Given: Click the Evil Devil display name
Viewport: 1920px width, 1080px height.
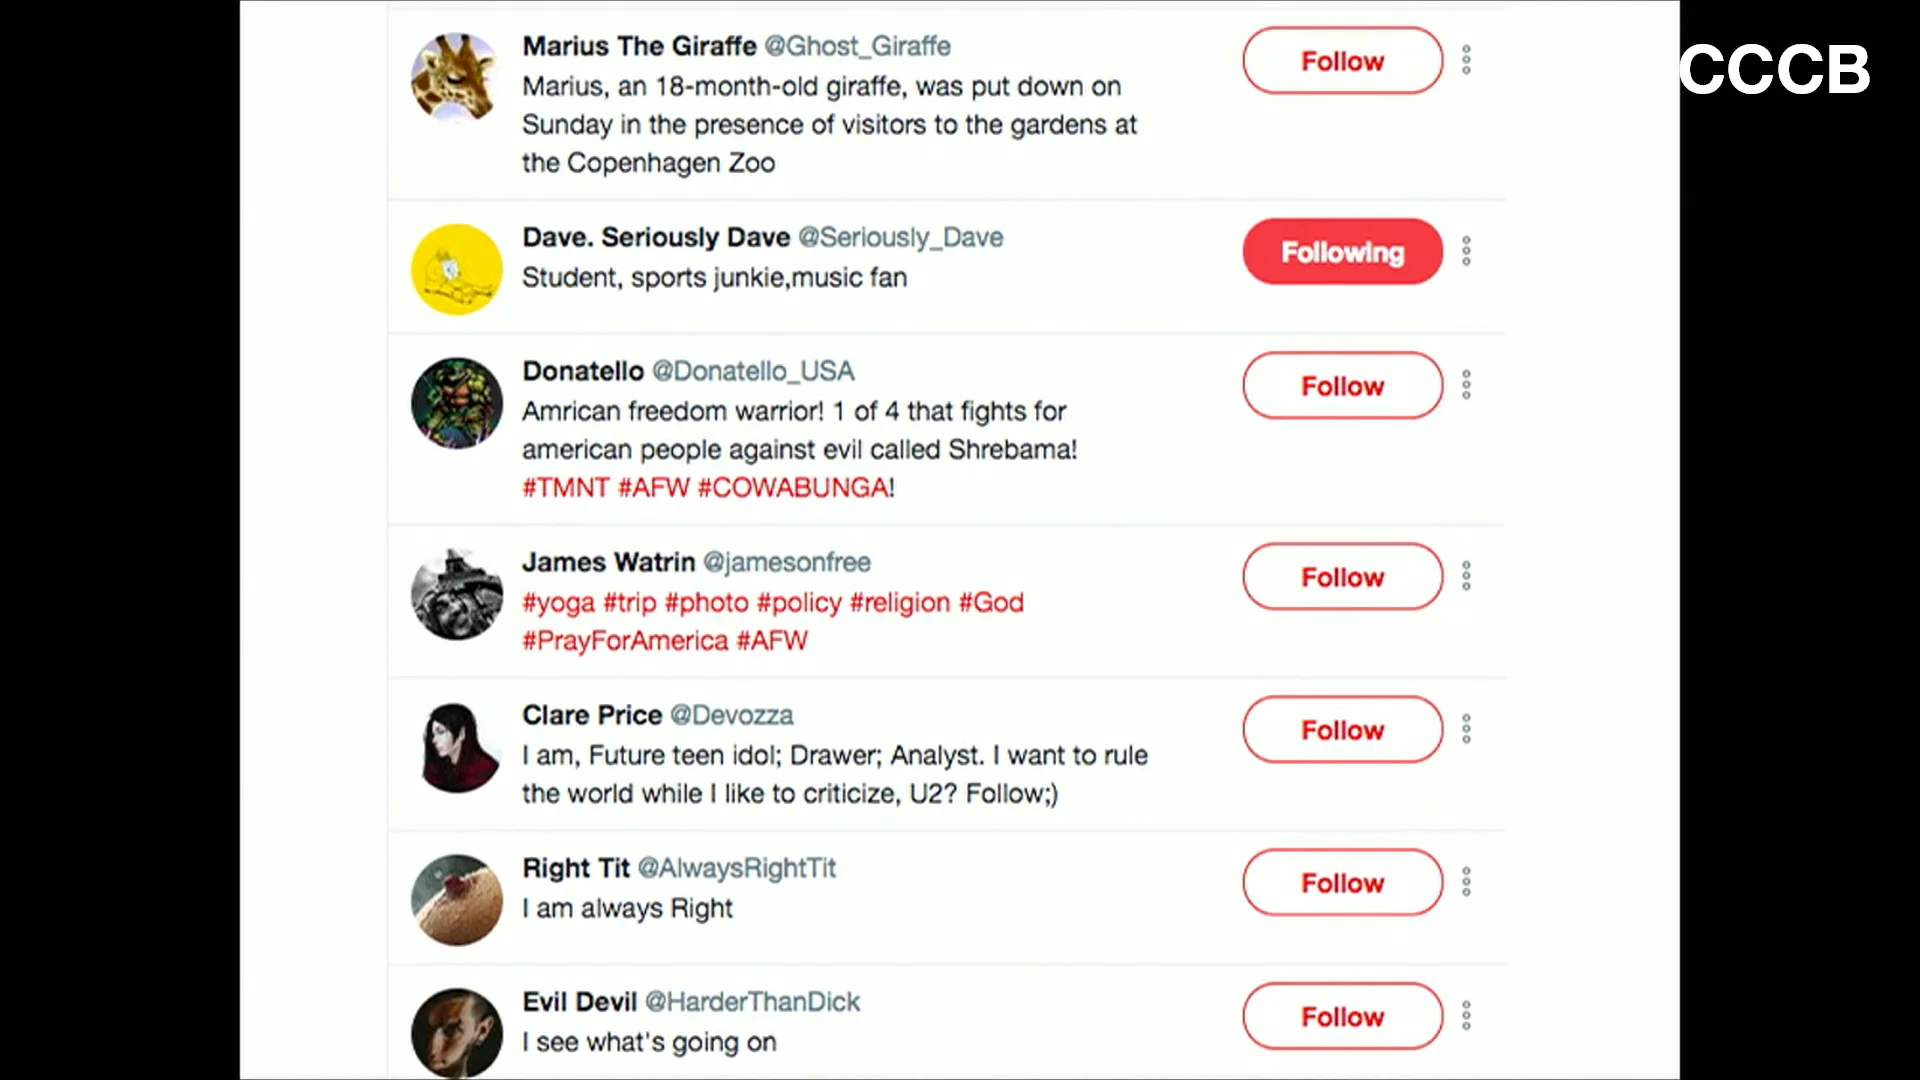Looking at the screenshot, I should (x=579, y=1002).
